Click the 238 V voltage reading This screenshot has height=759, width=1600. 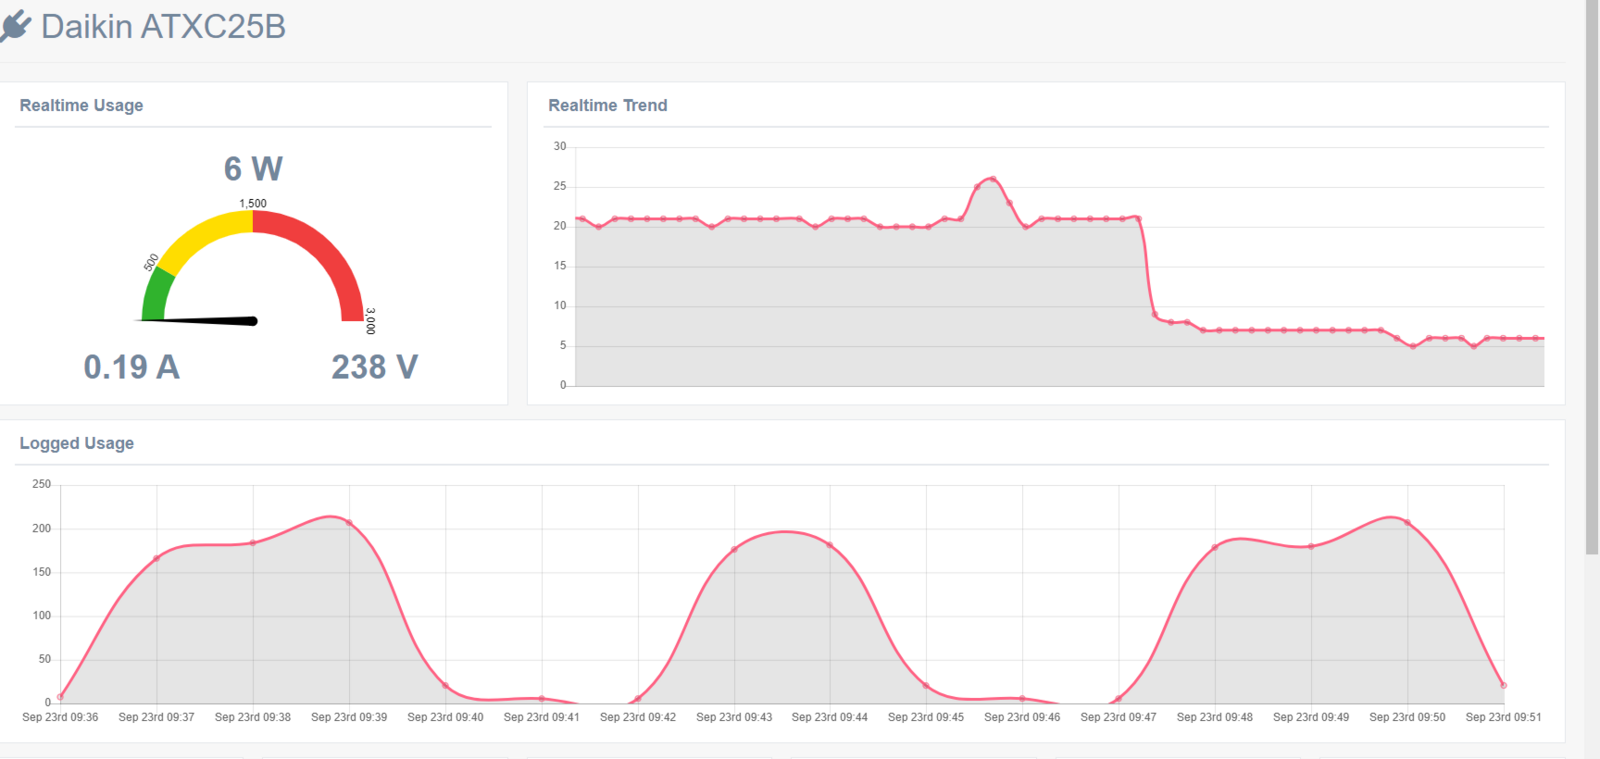(374, 367)
